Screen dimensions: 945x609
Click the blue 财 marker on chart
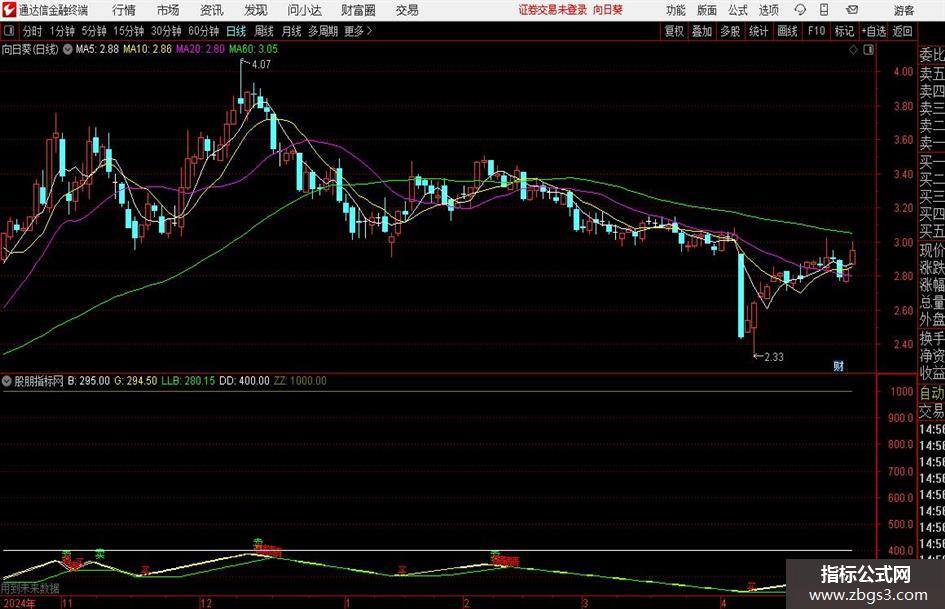point(838,366)
